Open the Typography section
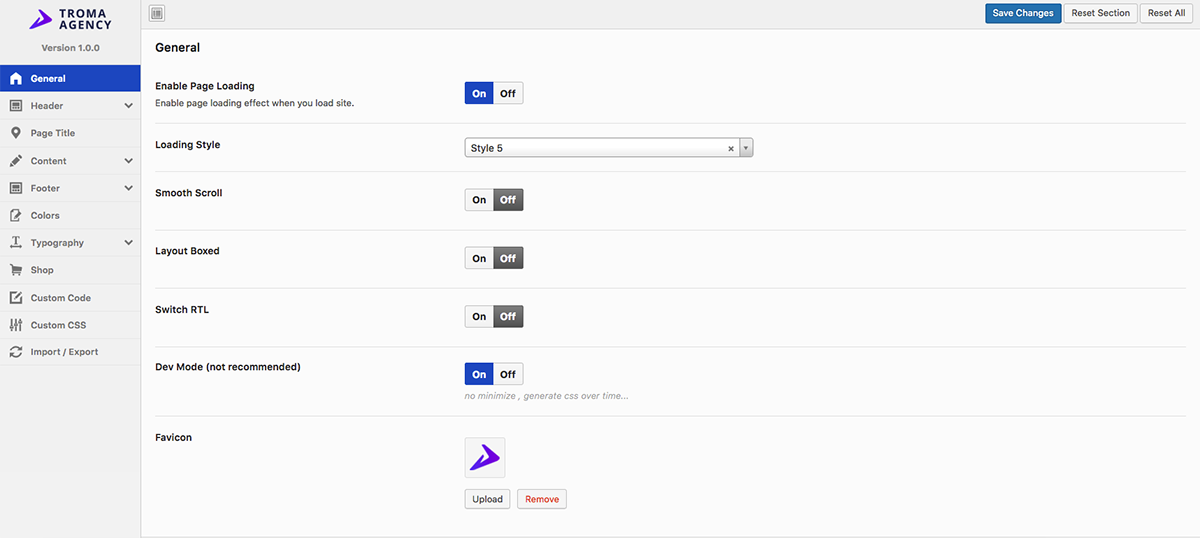The width and height of the screenshot is (1200, 538). coord(70,243)
